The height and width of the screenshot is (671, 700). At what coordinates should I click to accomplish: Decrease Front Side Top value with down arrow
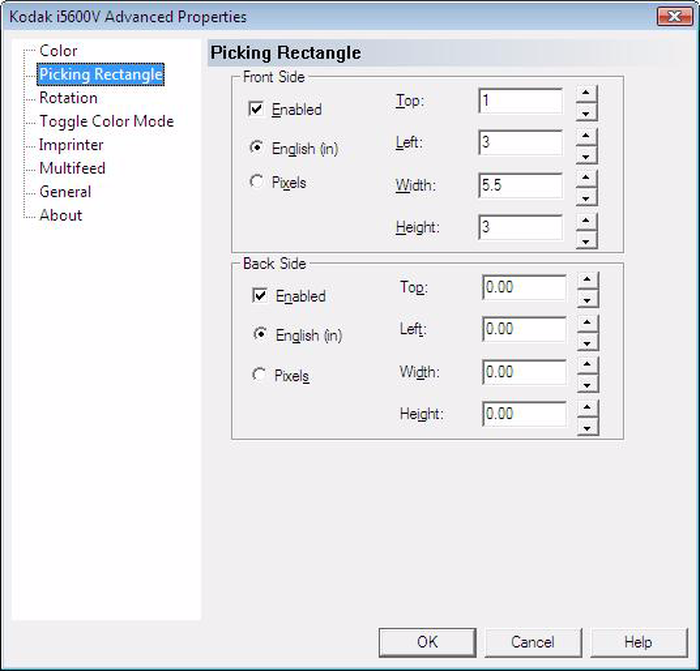[x=586, y=113]
